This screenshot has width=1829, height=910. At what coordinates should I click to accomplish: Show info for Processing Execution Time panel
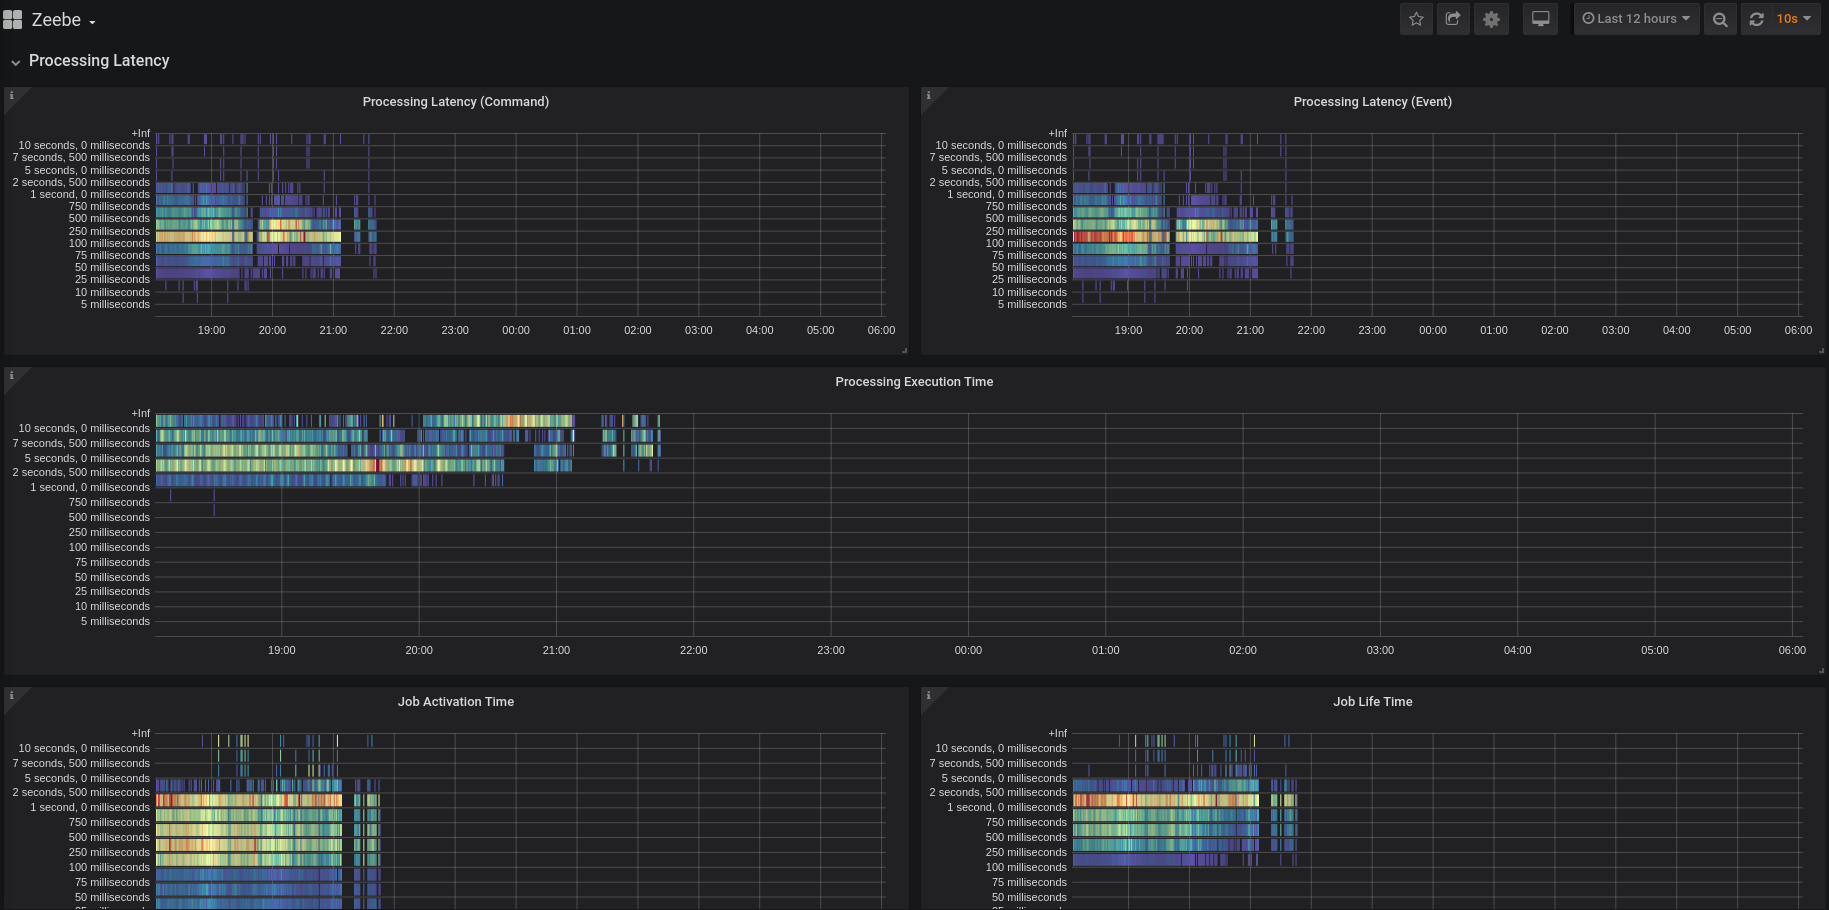click(12, 375)
